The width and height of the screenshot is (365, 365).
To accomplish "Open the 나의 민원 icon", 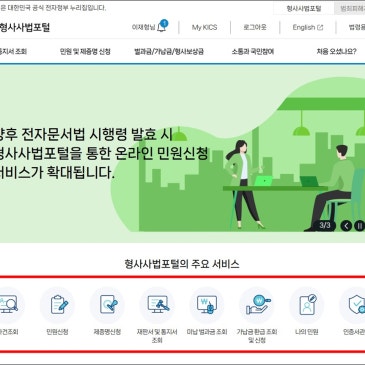I will (307, 305).
